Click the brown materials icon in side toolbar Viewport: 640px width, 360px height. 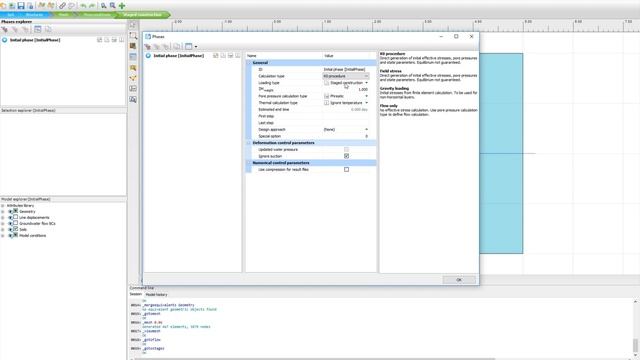click(133, 46)
